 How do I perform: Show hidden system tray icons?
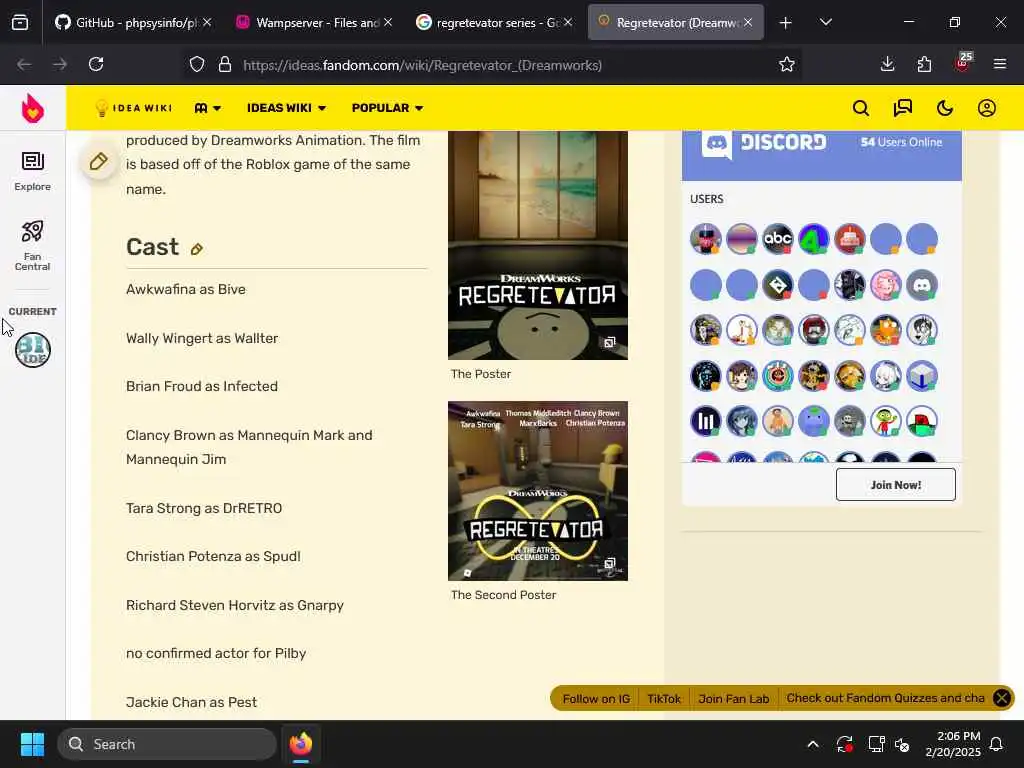click(813, 744)
